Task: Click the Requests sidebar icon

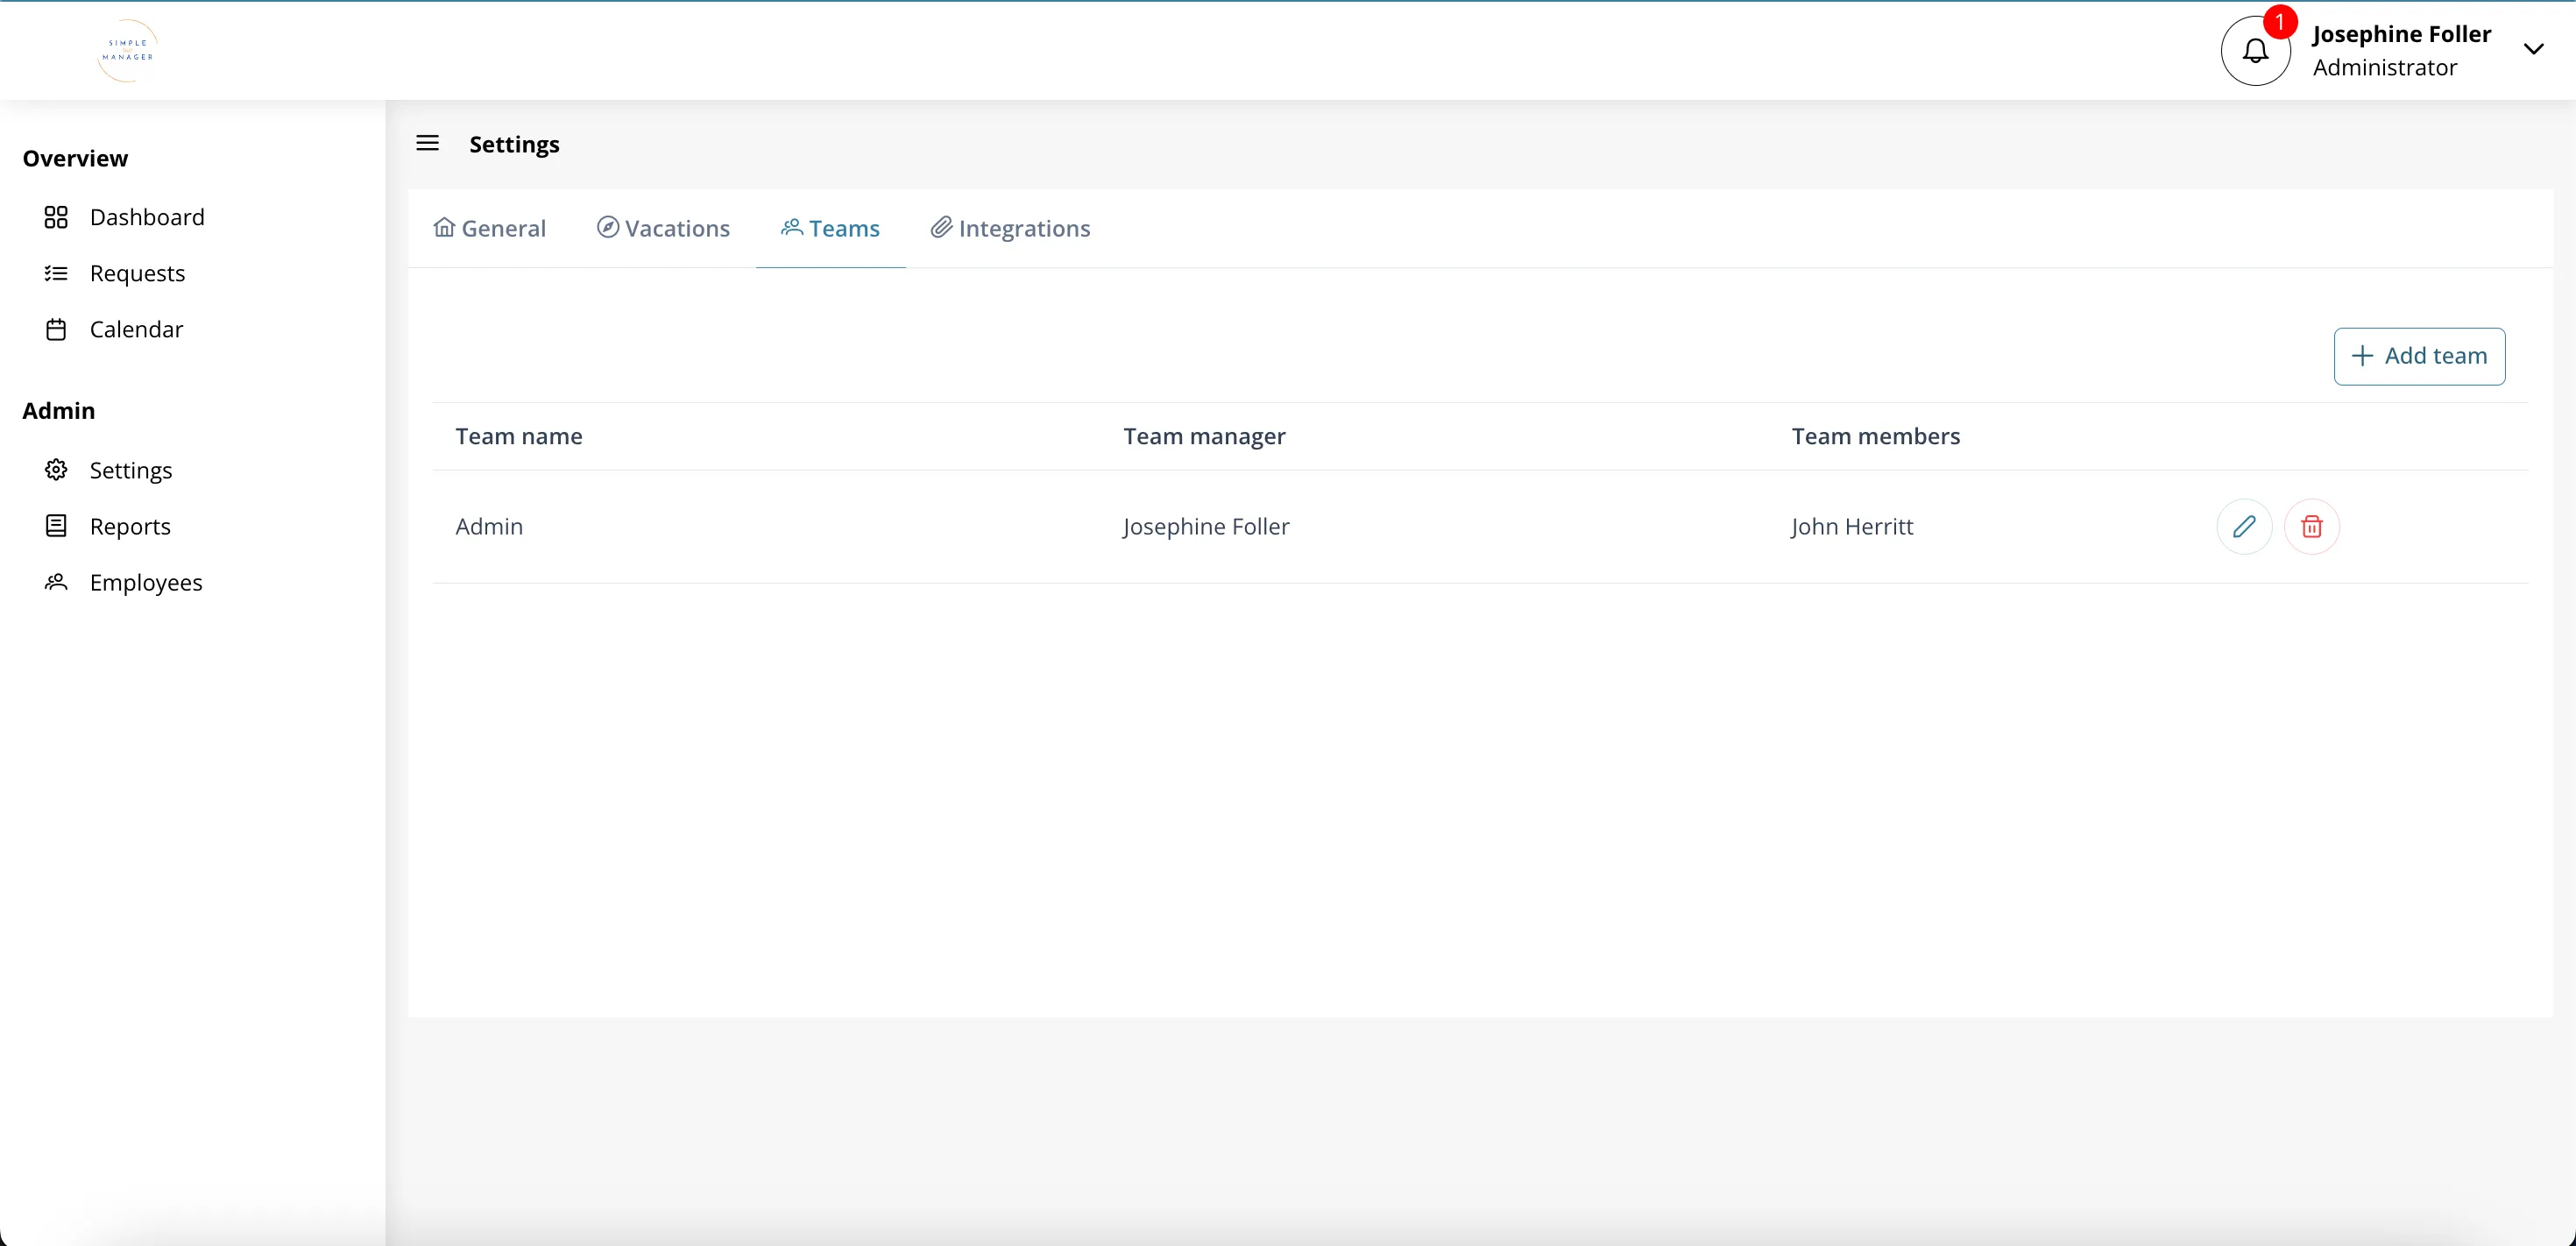Action: coord(56,272)
